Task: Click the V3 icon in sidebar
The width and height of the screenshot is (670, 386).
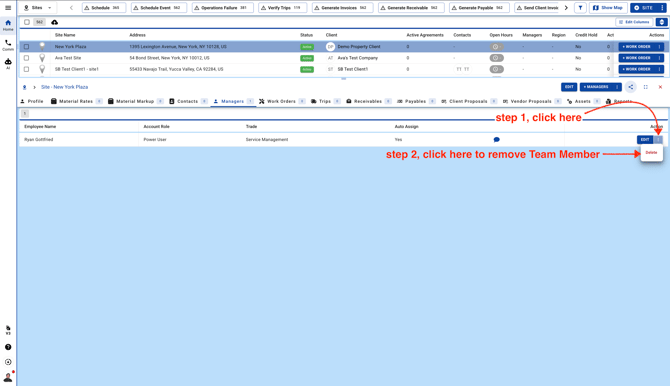Action: [x=8, y=330]
